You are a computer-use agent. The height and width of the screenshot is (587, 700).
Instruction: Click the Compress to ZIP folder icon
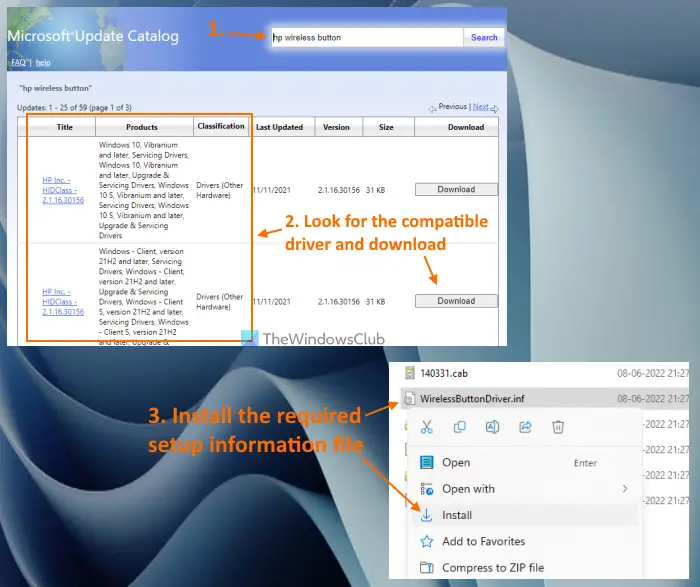click(426, 567)
